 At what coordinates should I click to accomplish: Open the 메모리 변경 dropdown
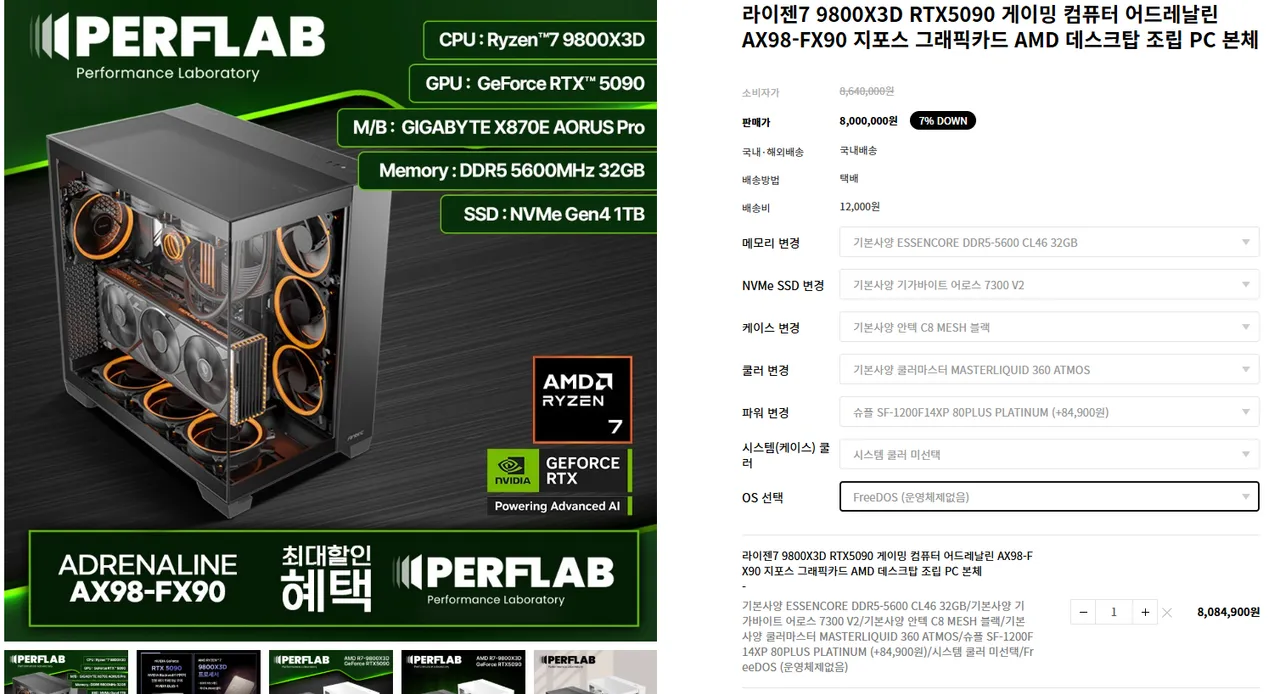click(1049, 242)
